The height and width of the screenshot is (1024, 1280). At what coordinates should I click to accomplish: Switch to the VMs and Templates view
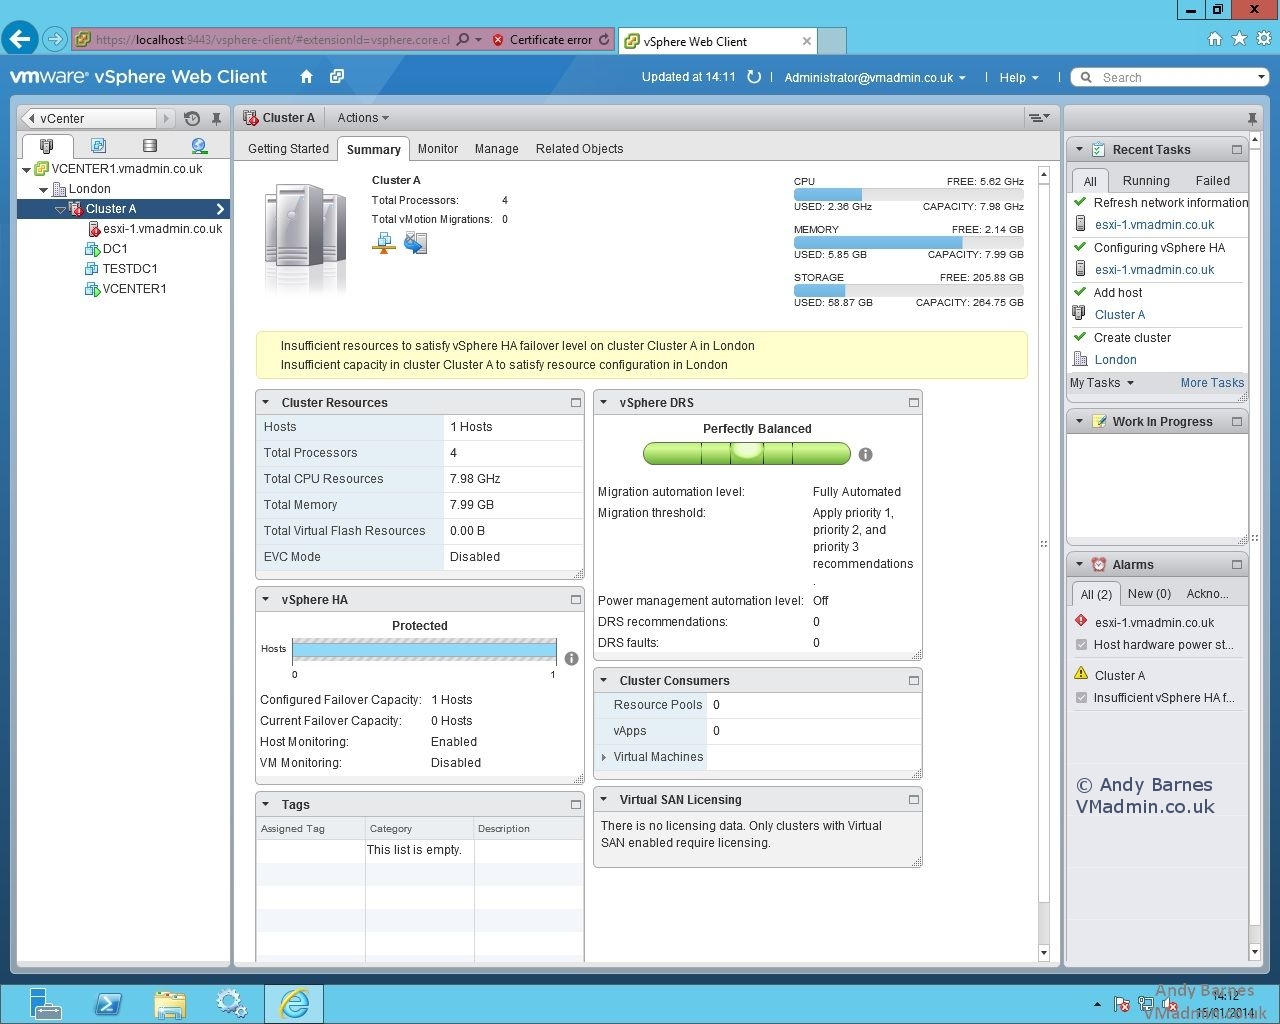click(x=98, y=146)
